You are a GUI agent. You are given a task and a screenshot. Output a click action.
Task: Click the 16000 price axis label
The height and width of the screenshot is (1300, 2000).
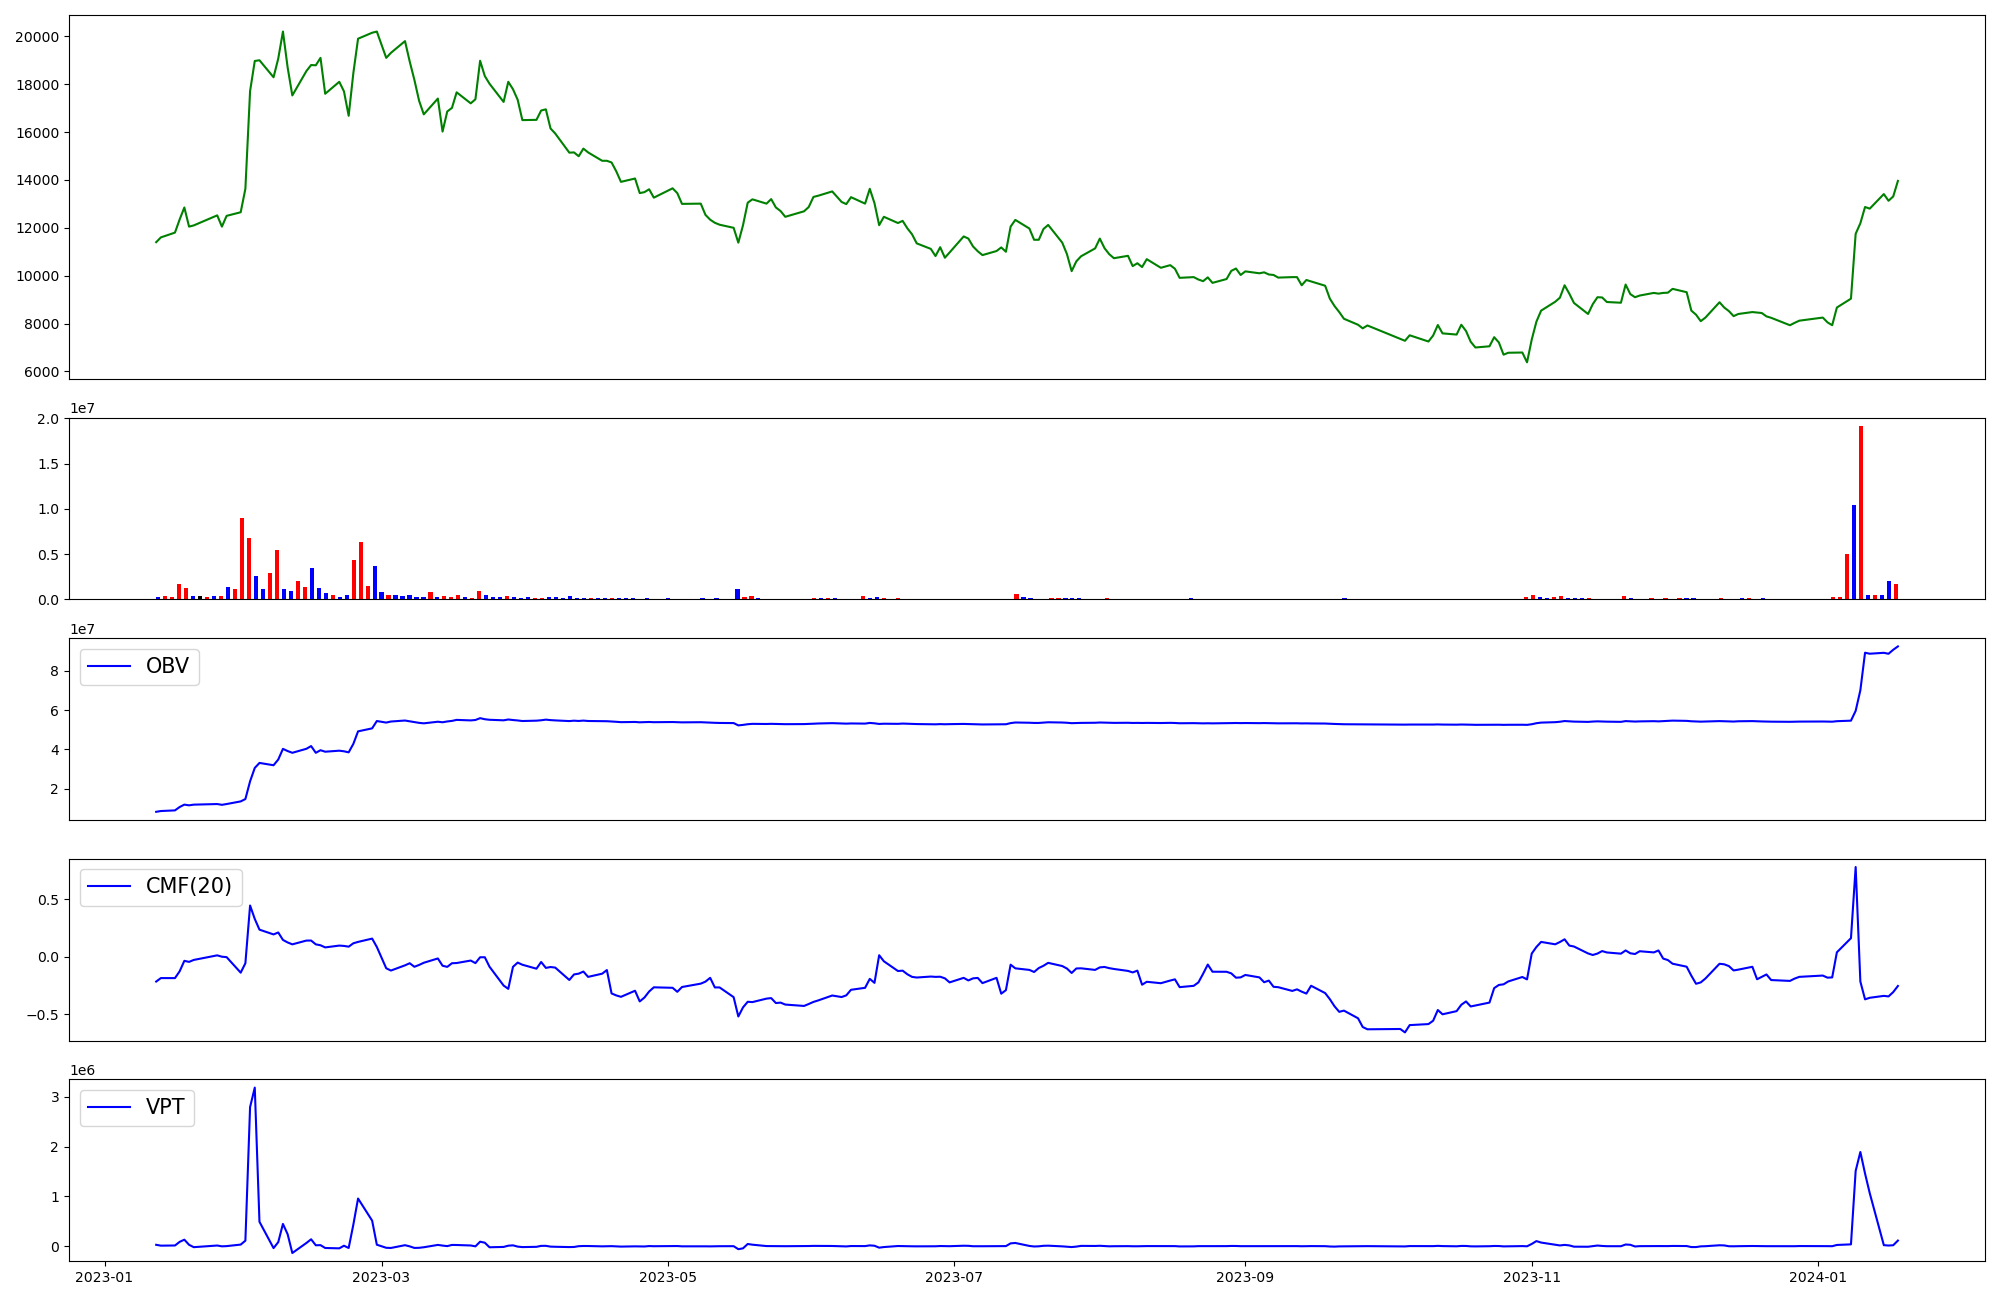36,133
